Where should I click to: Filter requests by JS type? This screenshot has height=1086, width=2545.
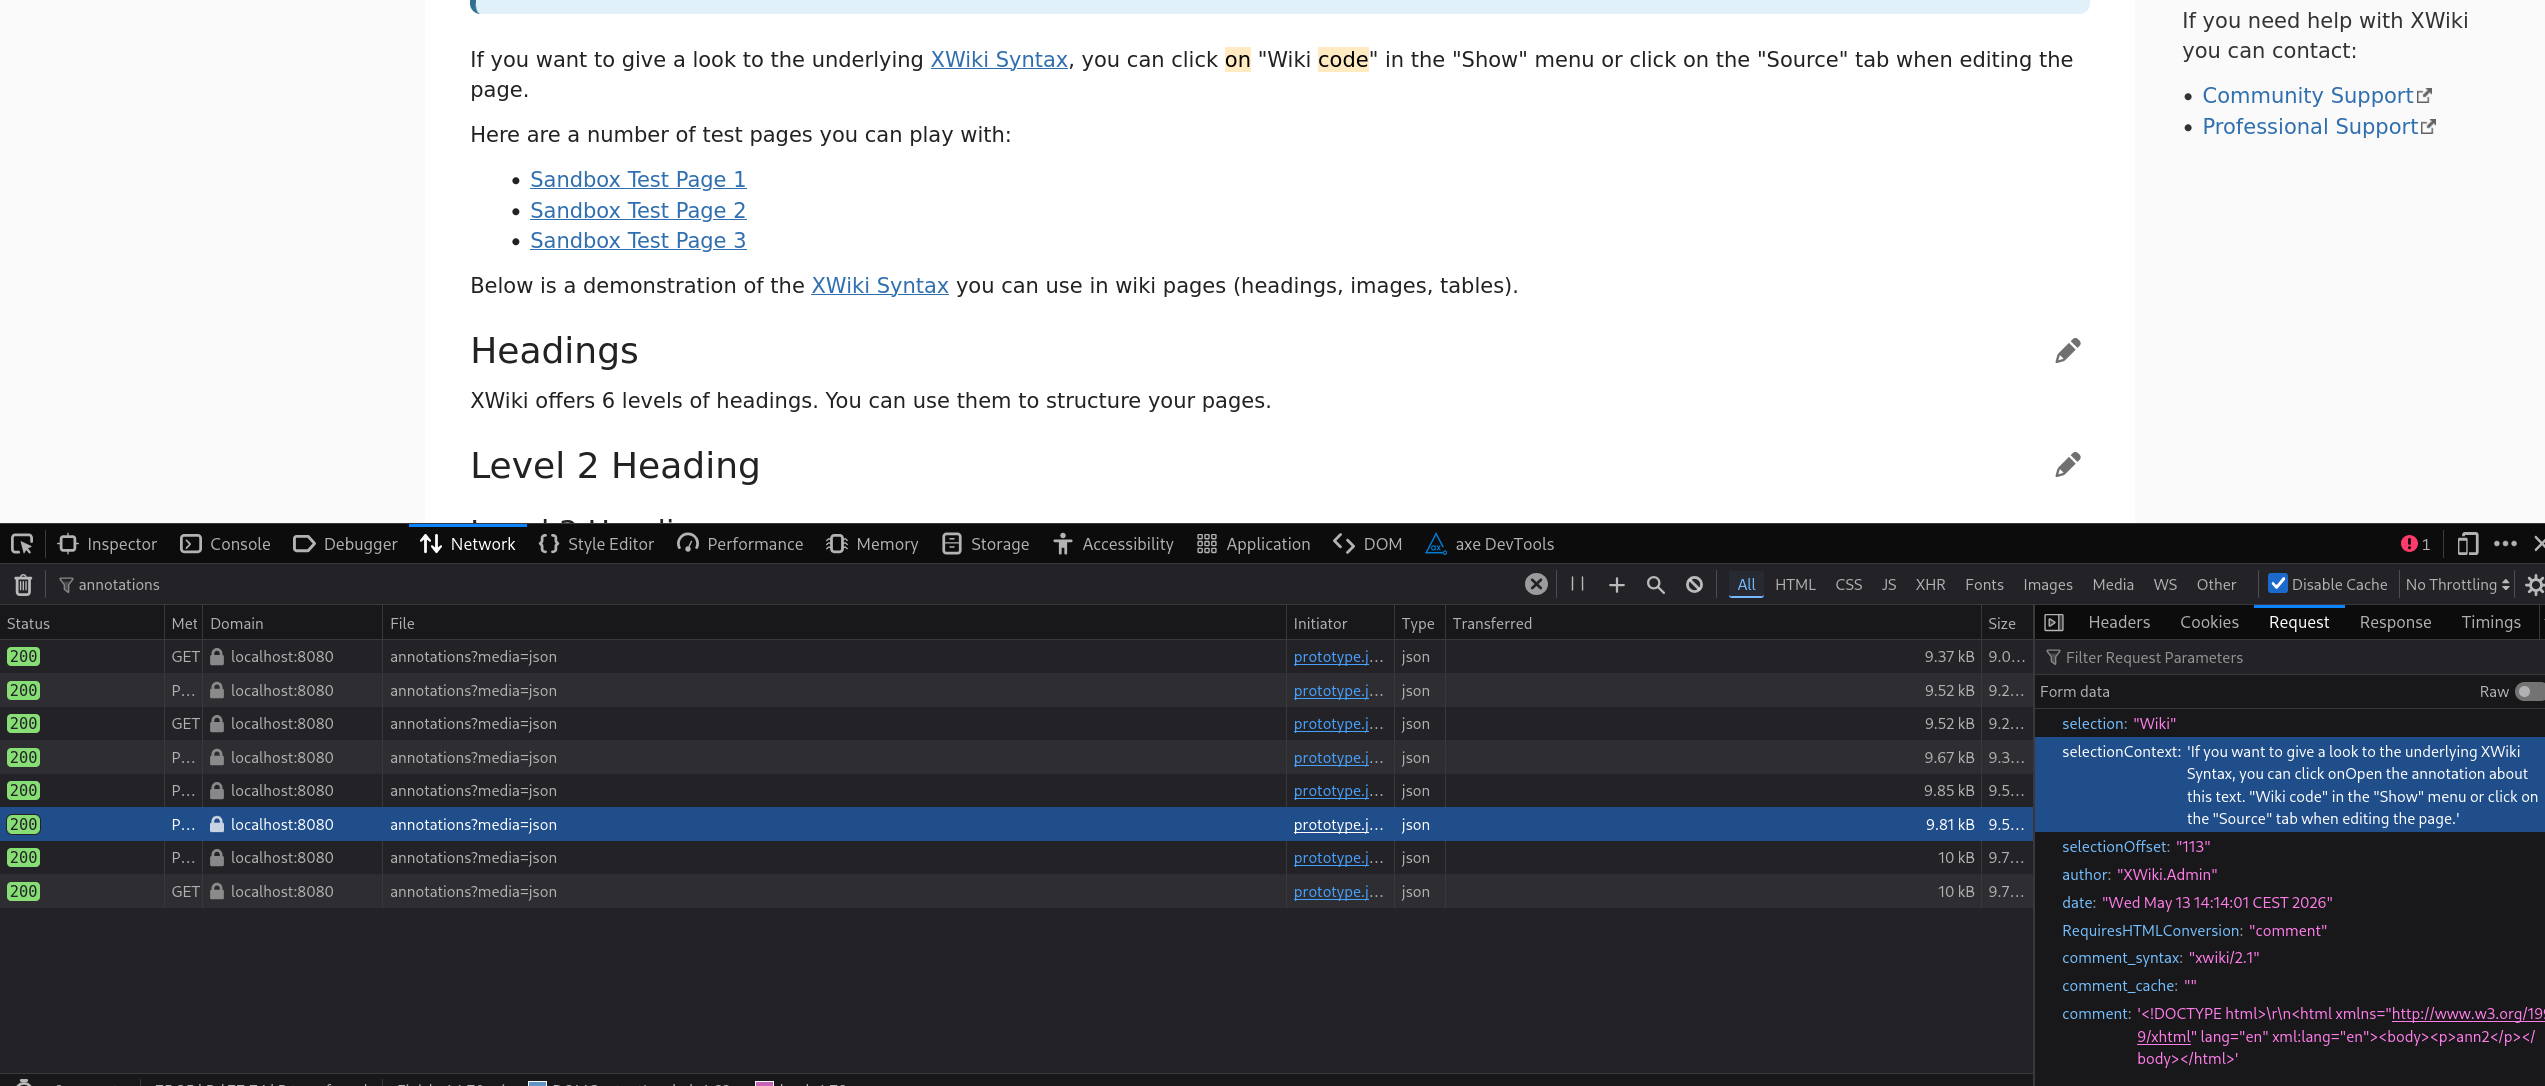point(1889,585)
